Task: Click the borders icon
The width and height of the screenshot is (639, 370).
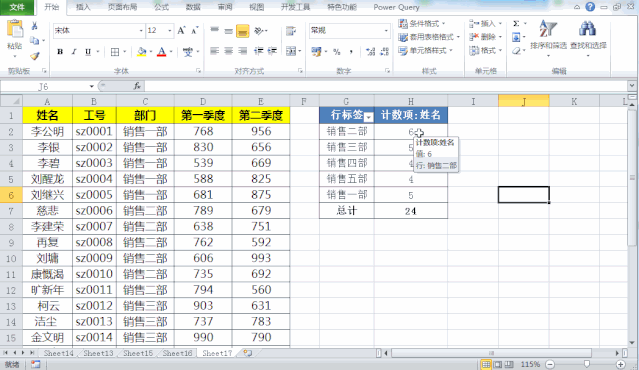Action: coord(115,52)
